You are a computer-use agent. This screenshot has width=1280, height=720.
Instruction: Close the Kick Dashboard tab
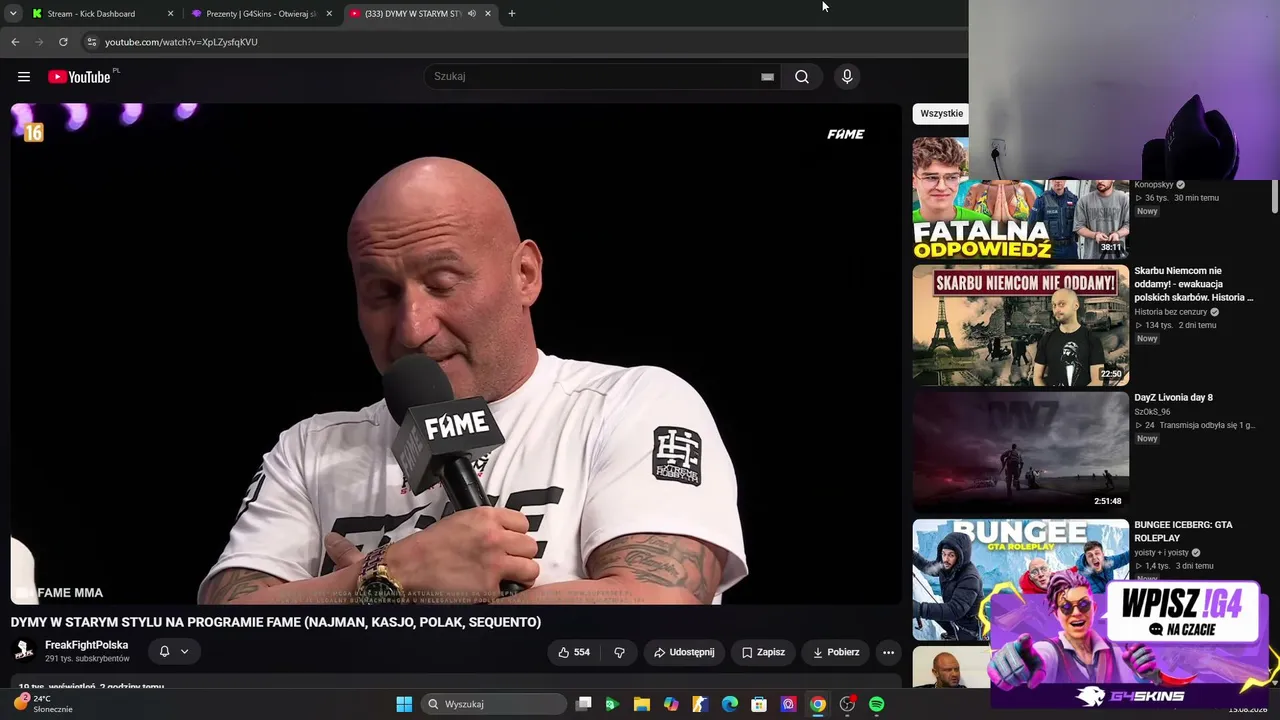[170, 14]
